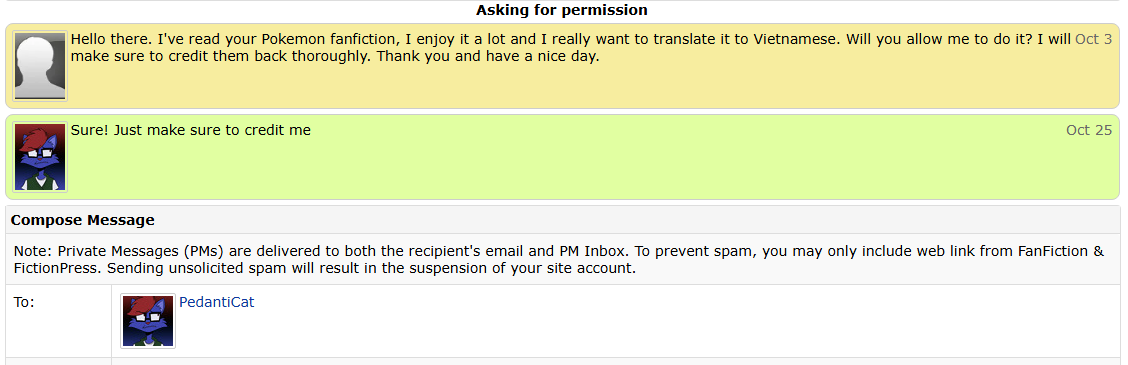This screenshot has width=1128, height=365.
Task: Click the 'To:' recipient label
Action: pos(24,302)
